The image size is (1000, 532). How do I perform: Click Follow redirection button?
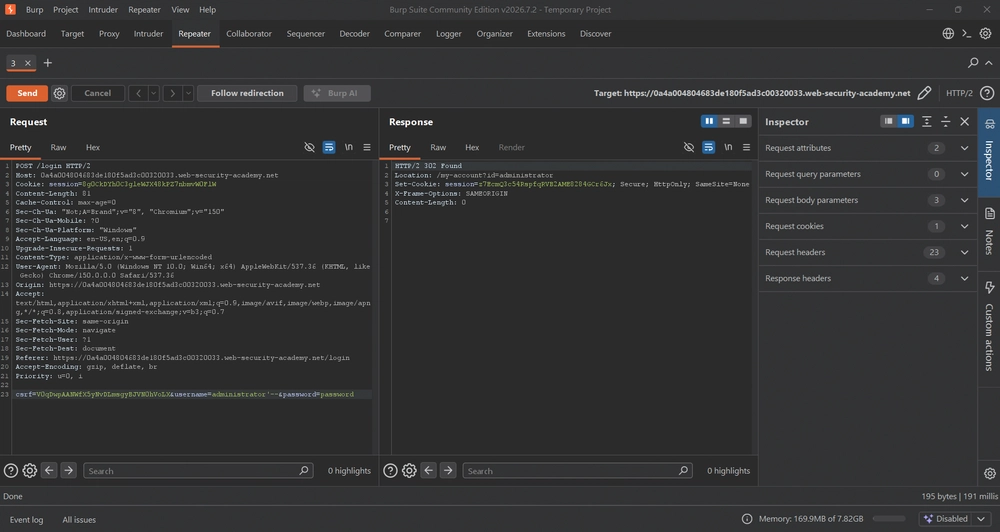[247, 93]
